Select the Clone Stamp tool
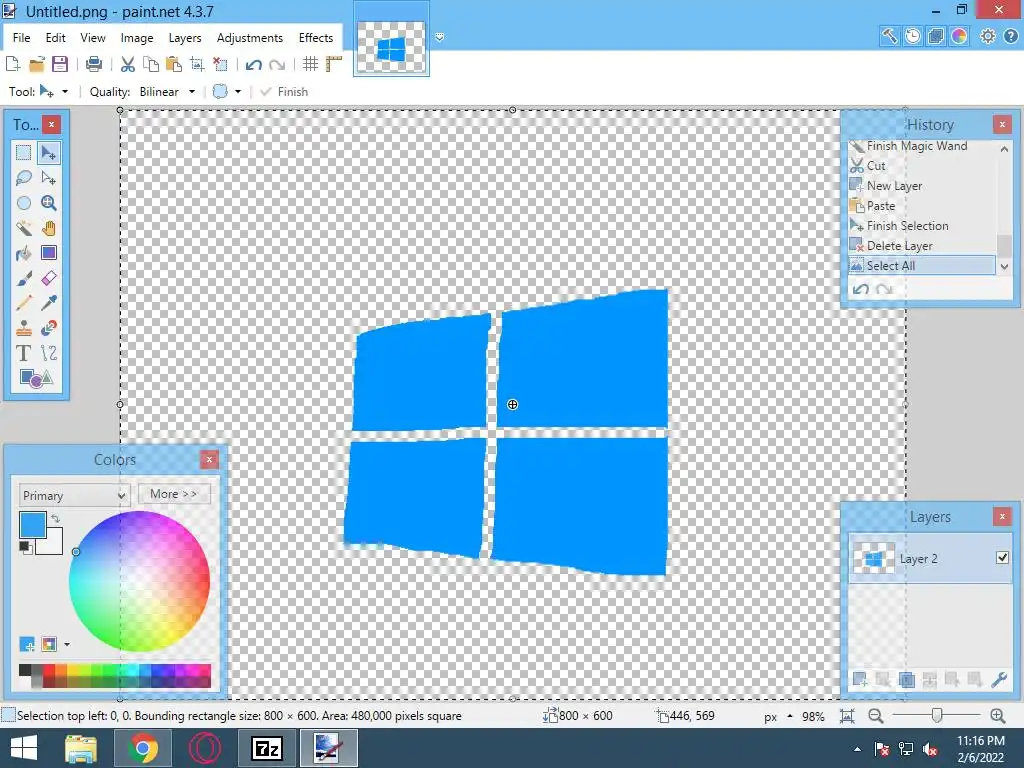Image resolution: width=1024 pixels, height=768 pixels. click(x=24, y=328)
